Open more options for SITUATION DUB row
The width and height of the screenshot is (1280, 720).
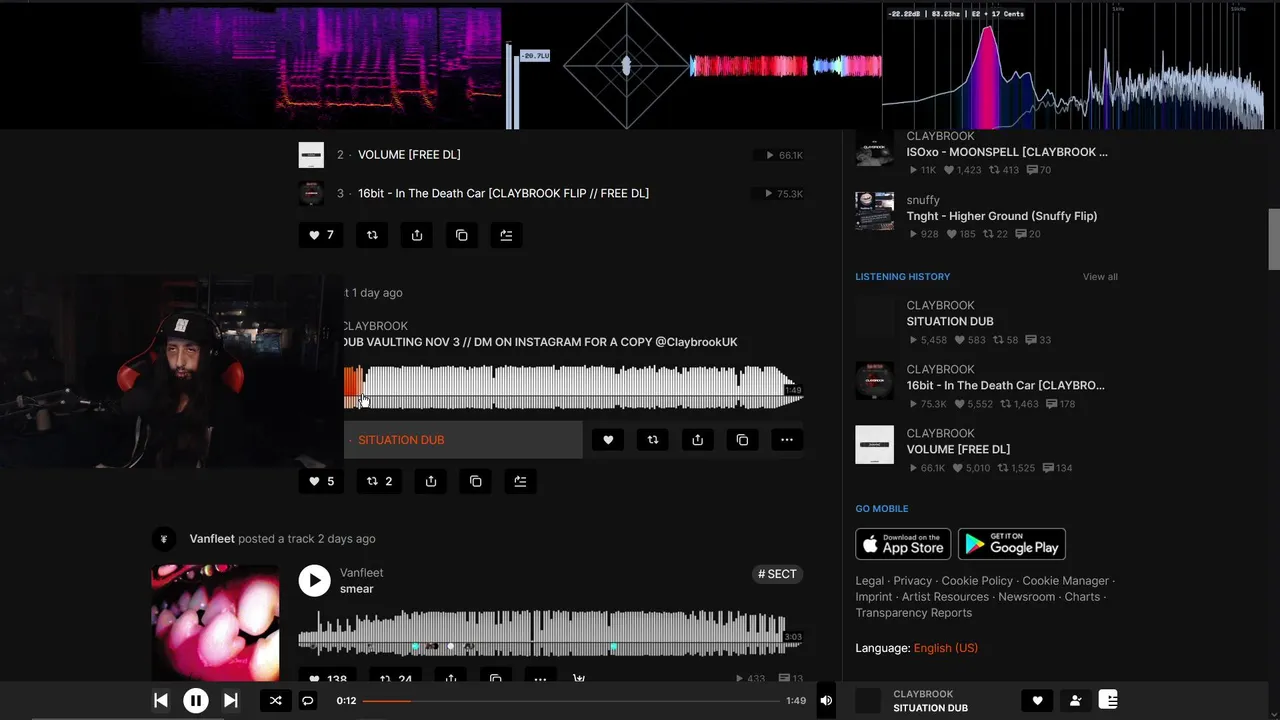(x=787, y=440)
